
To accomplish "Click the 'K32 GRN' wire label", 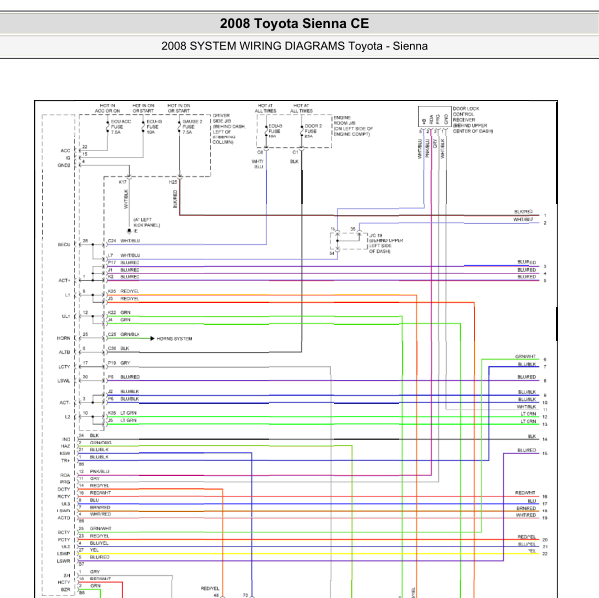I will [119, 313].
